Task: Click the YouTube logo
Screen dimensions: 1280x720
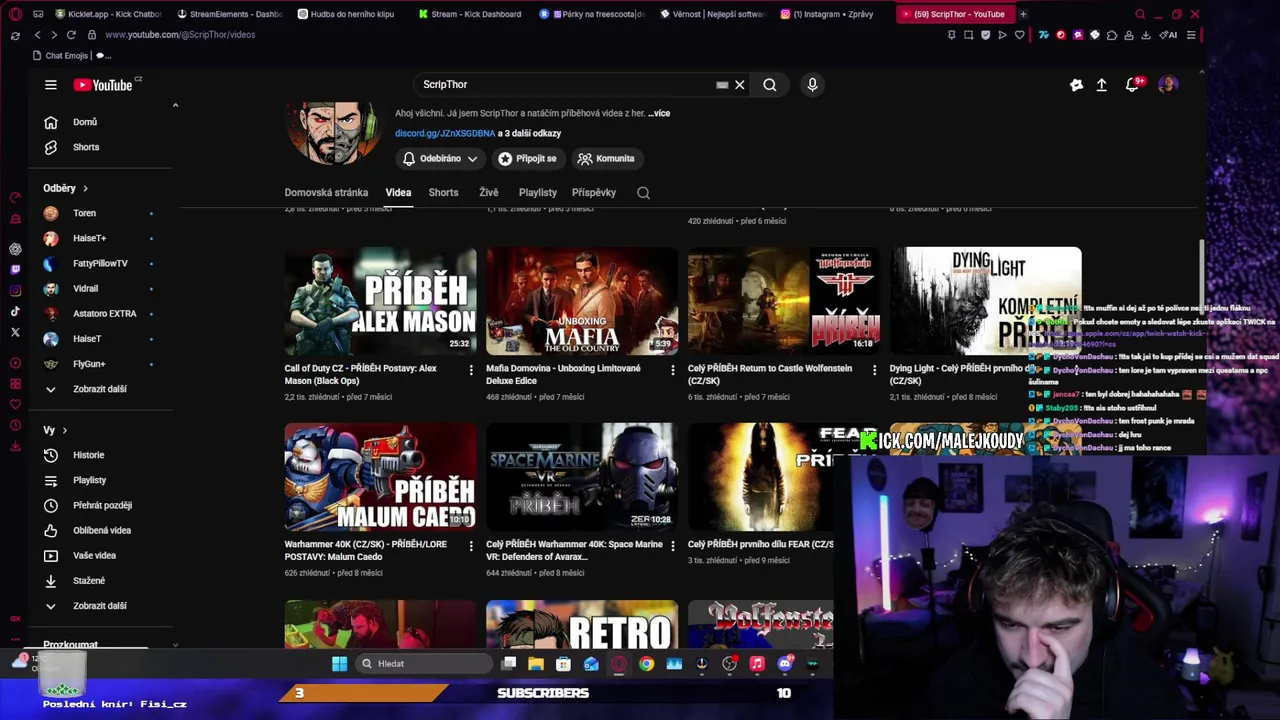Action: (104, 85)
